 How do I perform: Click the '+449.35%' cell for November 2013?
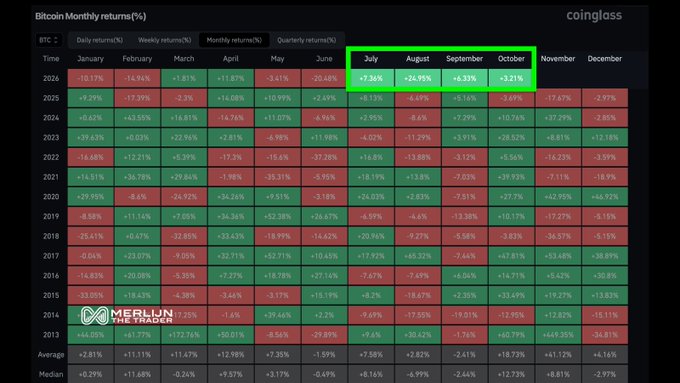(558, 335)
